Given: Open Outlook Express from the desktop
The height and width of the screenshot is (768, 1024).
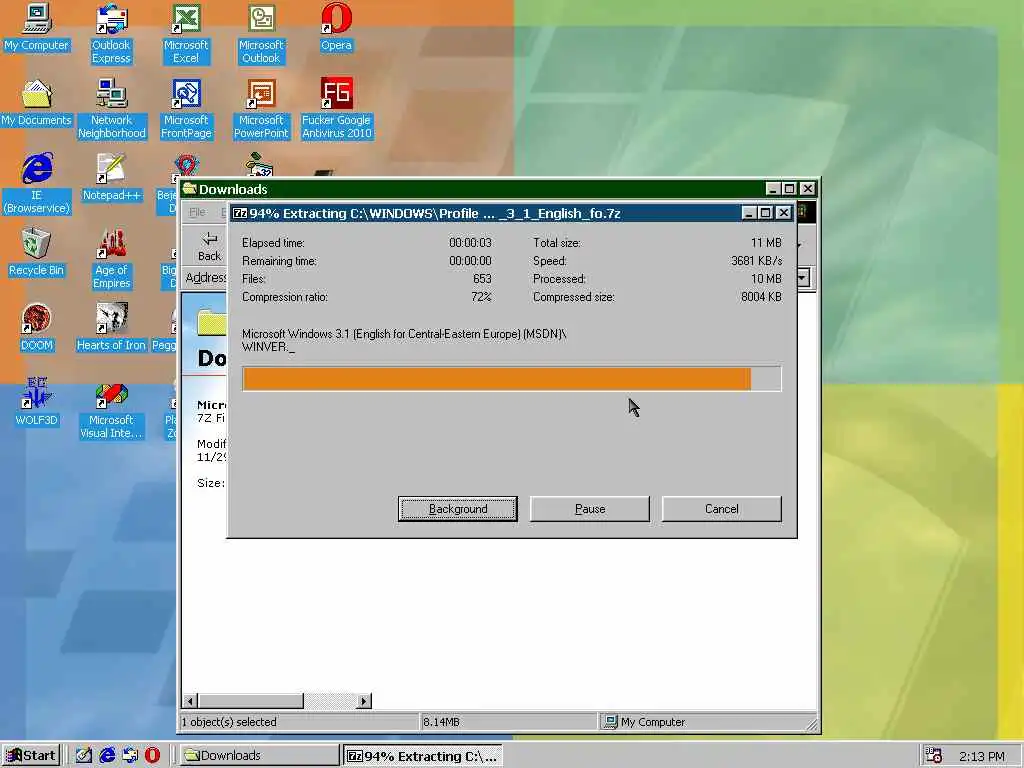Looking at the screenshot, I should [x=111, y=34].
